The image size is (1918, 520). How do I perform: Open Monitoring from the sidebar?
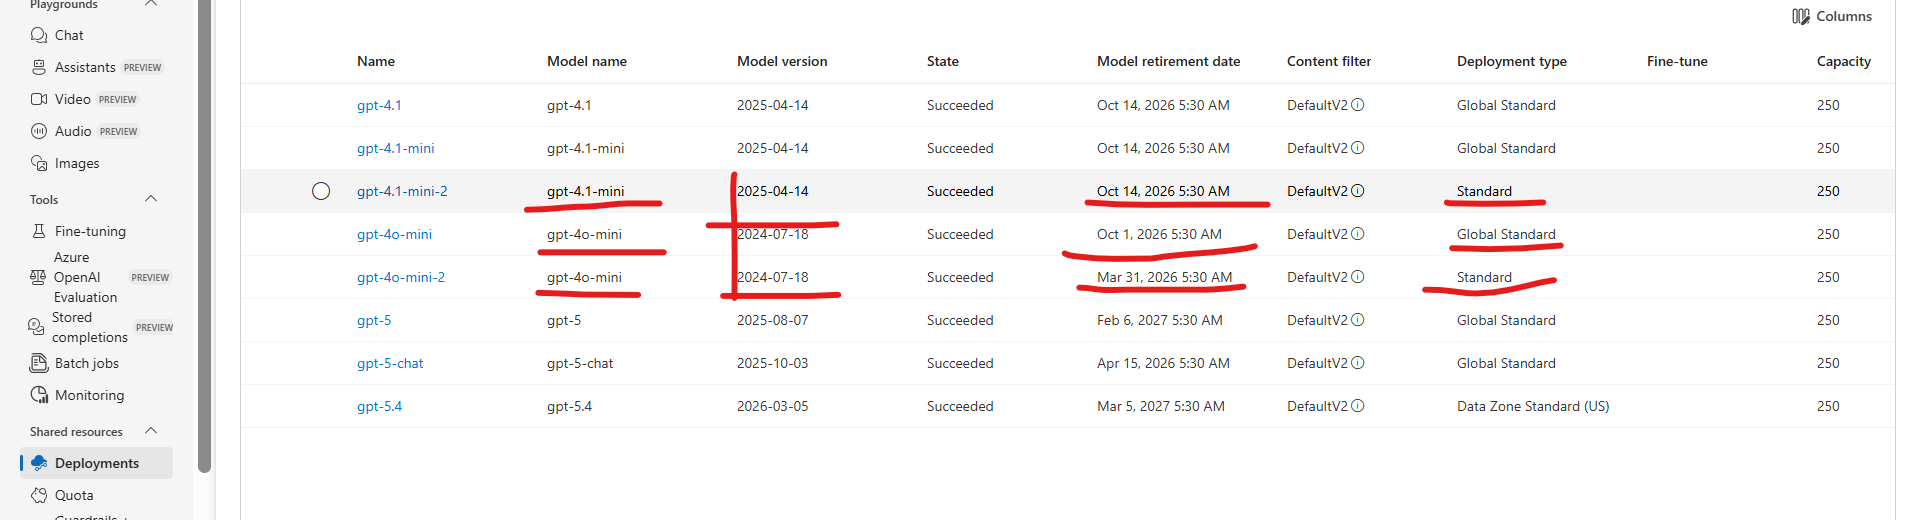pyautogui.click(x=90, y=395)
